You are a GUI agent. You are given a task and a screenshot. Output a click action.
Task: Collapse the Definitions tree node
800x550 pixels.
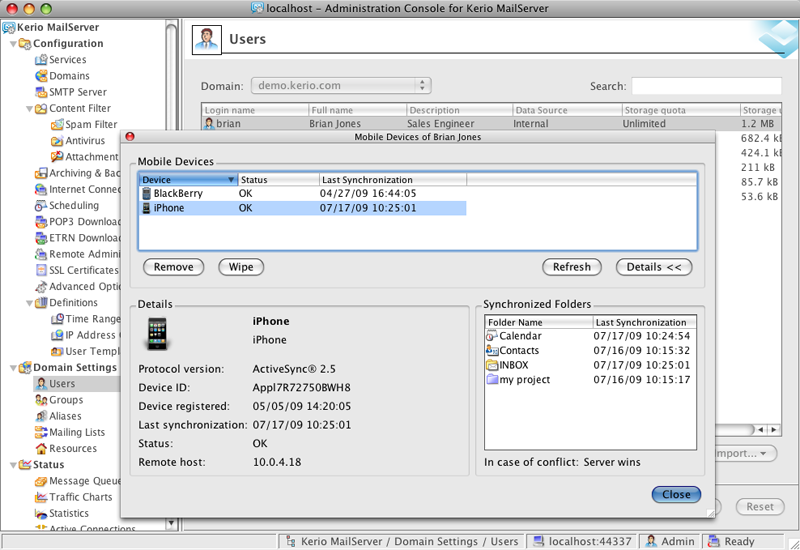(x=30, y=304)
